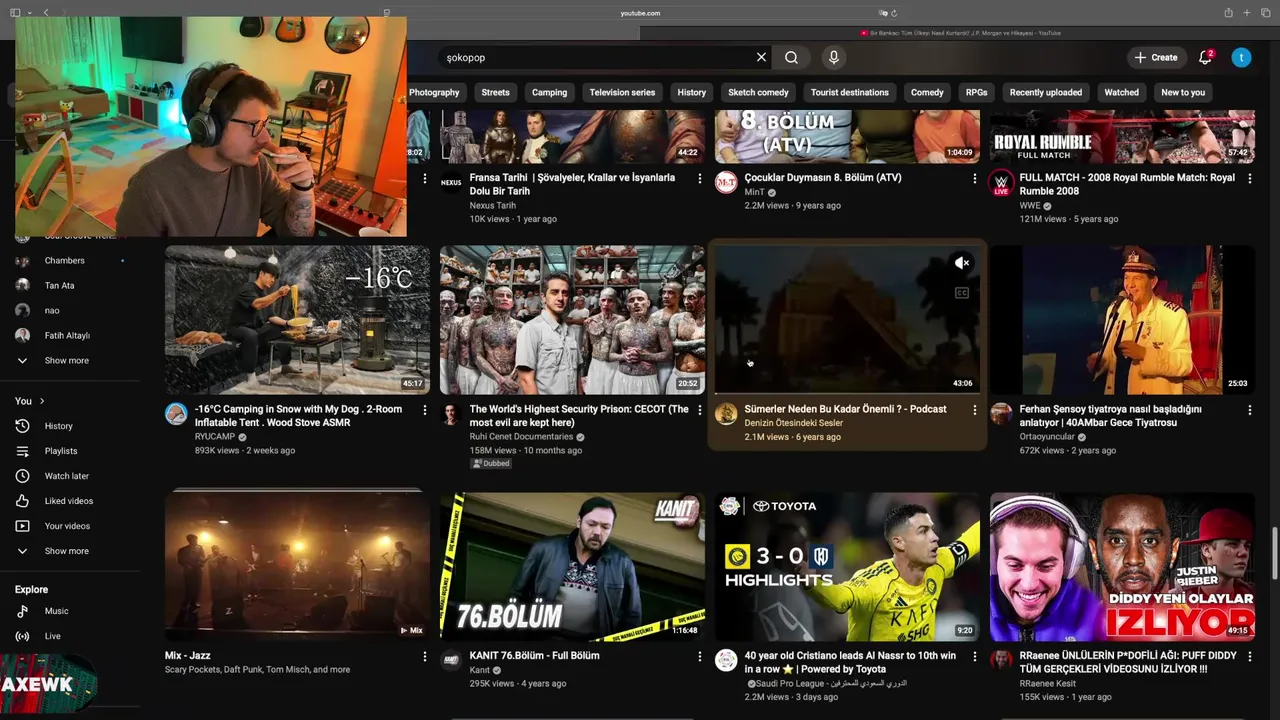Open options menu for KANIT 76.Bölüm video
Screen dimensions: 1280x720
[x=700, y=657]
